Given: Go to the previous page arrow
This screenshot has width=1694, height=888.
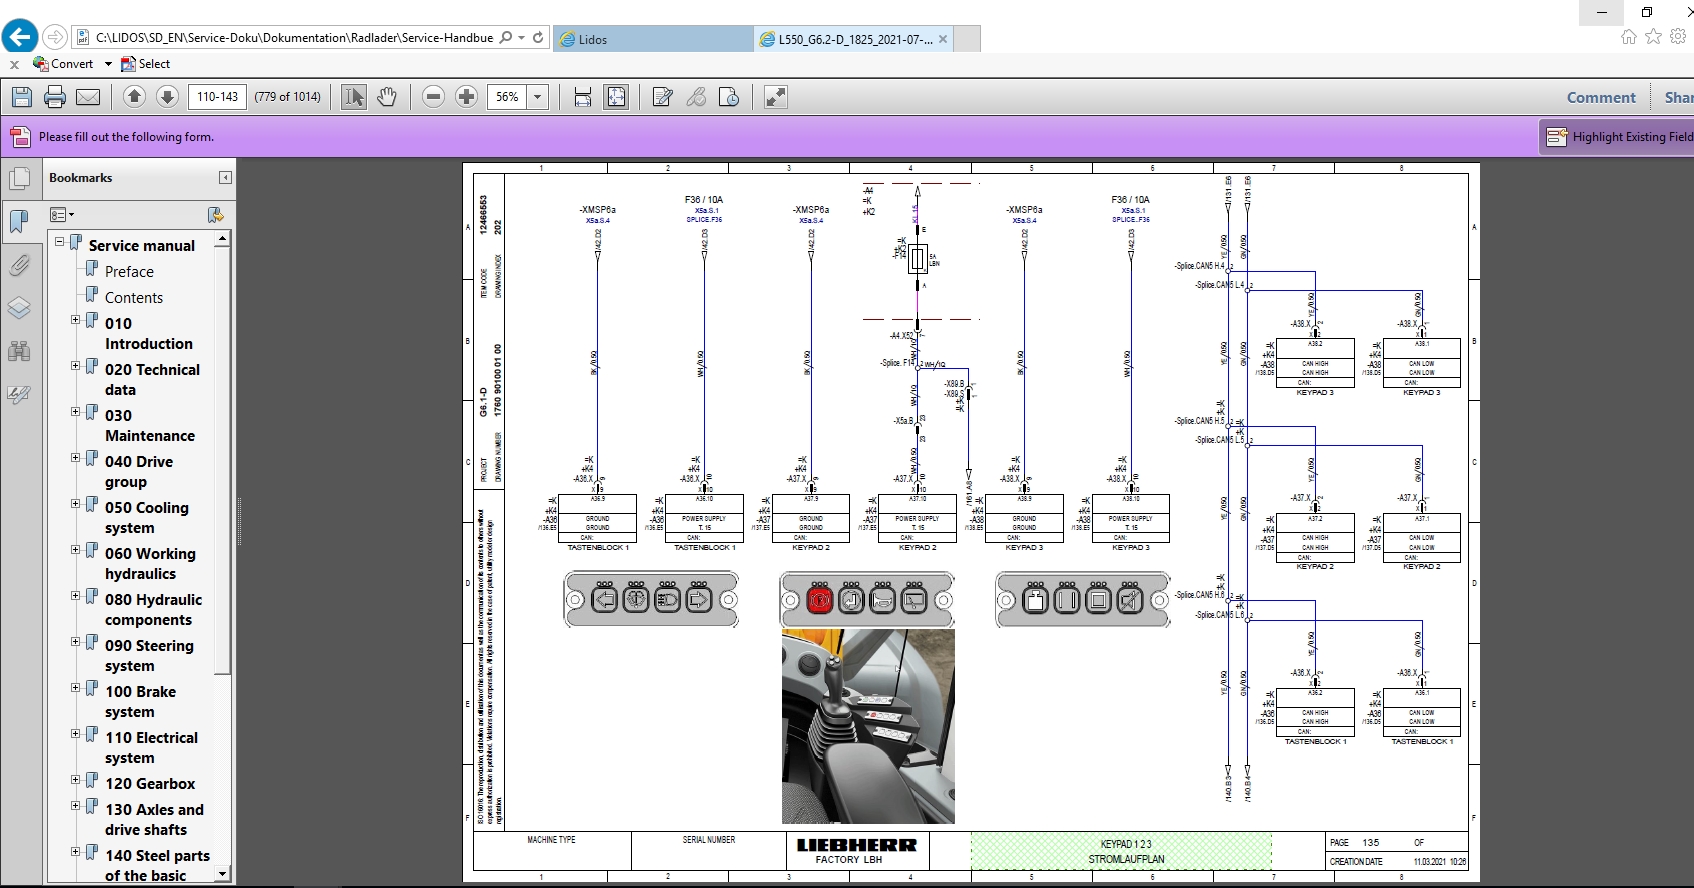Looking at the screenshot, I should click(x=134, y=97).
